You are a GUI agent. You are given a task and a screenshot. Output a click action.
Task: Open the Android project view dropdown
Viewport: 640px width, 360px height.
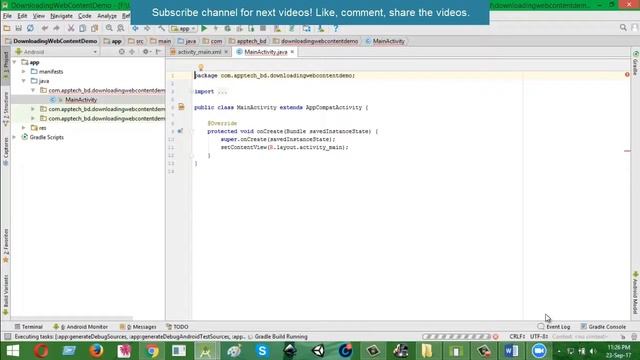pyautogui.click(x=56, y=52)
